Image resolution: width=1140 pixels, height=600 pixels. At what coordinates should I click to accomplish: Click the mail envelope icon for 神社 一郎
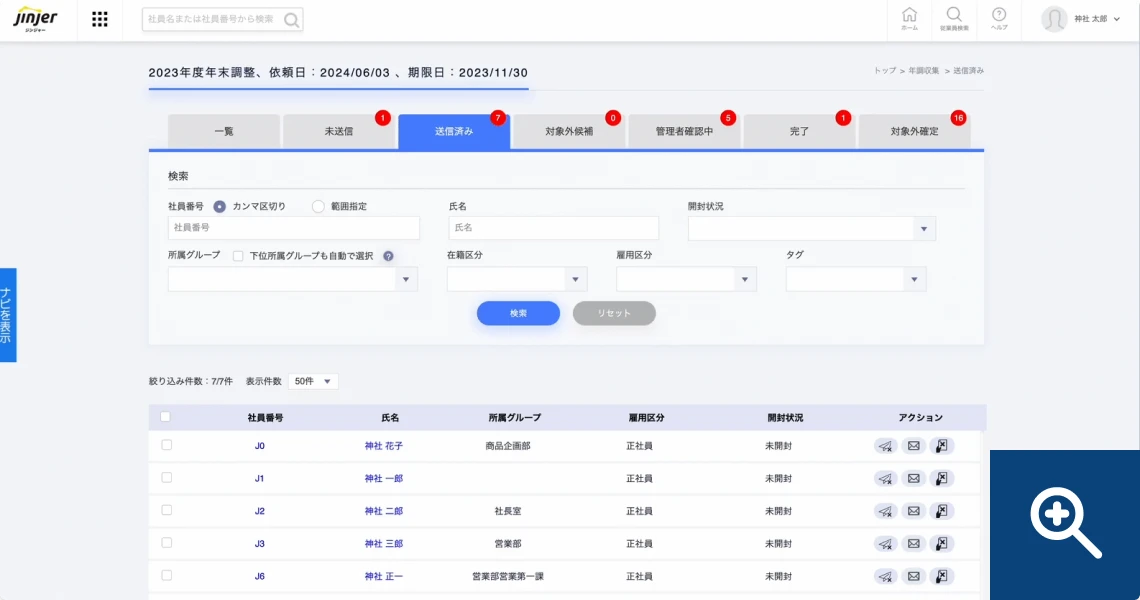click(914, 479)
